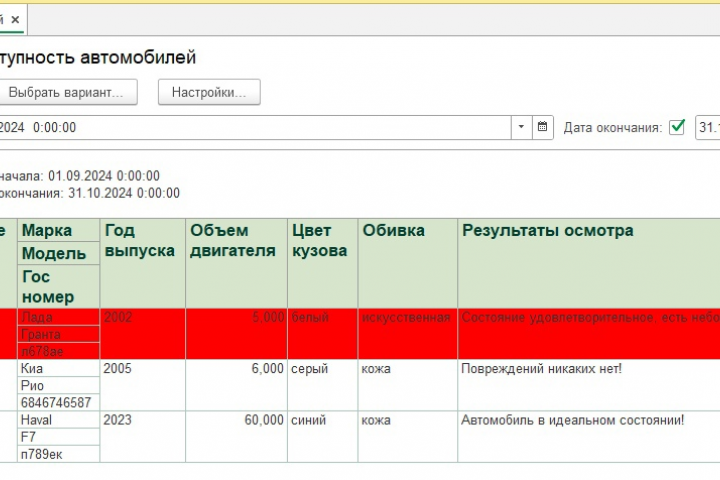Screen dimensions: 720x480
Task: Click the 'Выбрать вариант...' button
Action: [x=66, y=92]
